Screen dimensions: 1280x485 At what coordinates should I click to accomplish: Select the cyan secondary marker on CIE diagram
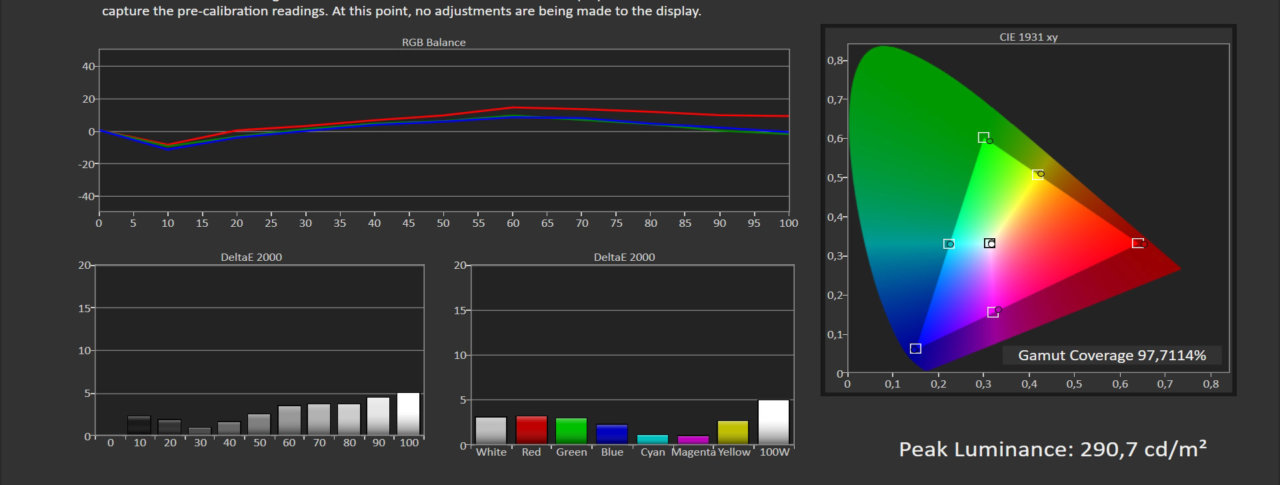click(x=949, y=244)
